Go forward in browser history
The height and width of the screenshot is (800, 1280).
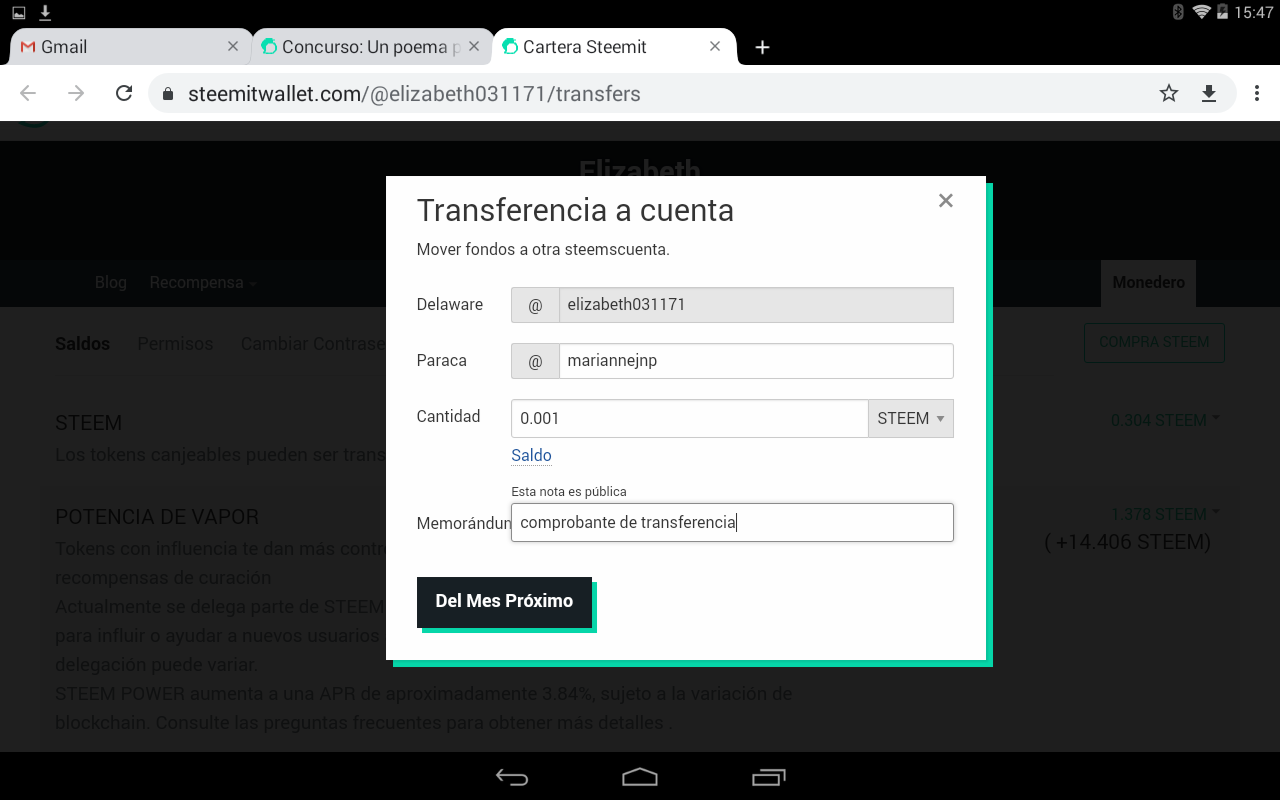point(76,94)
